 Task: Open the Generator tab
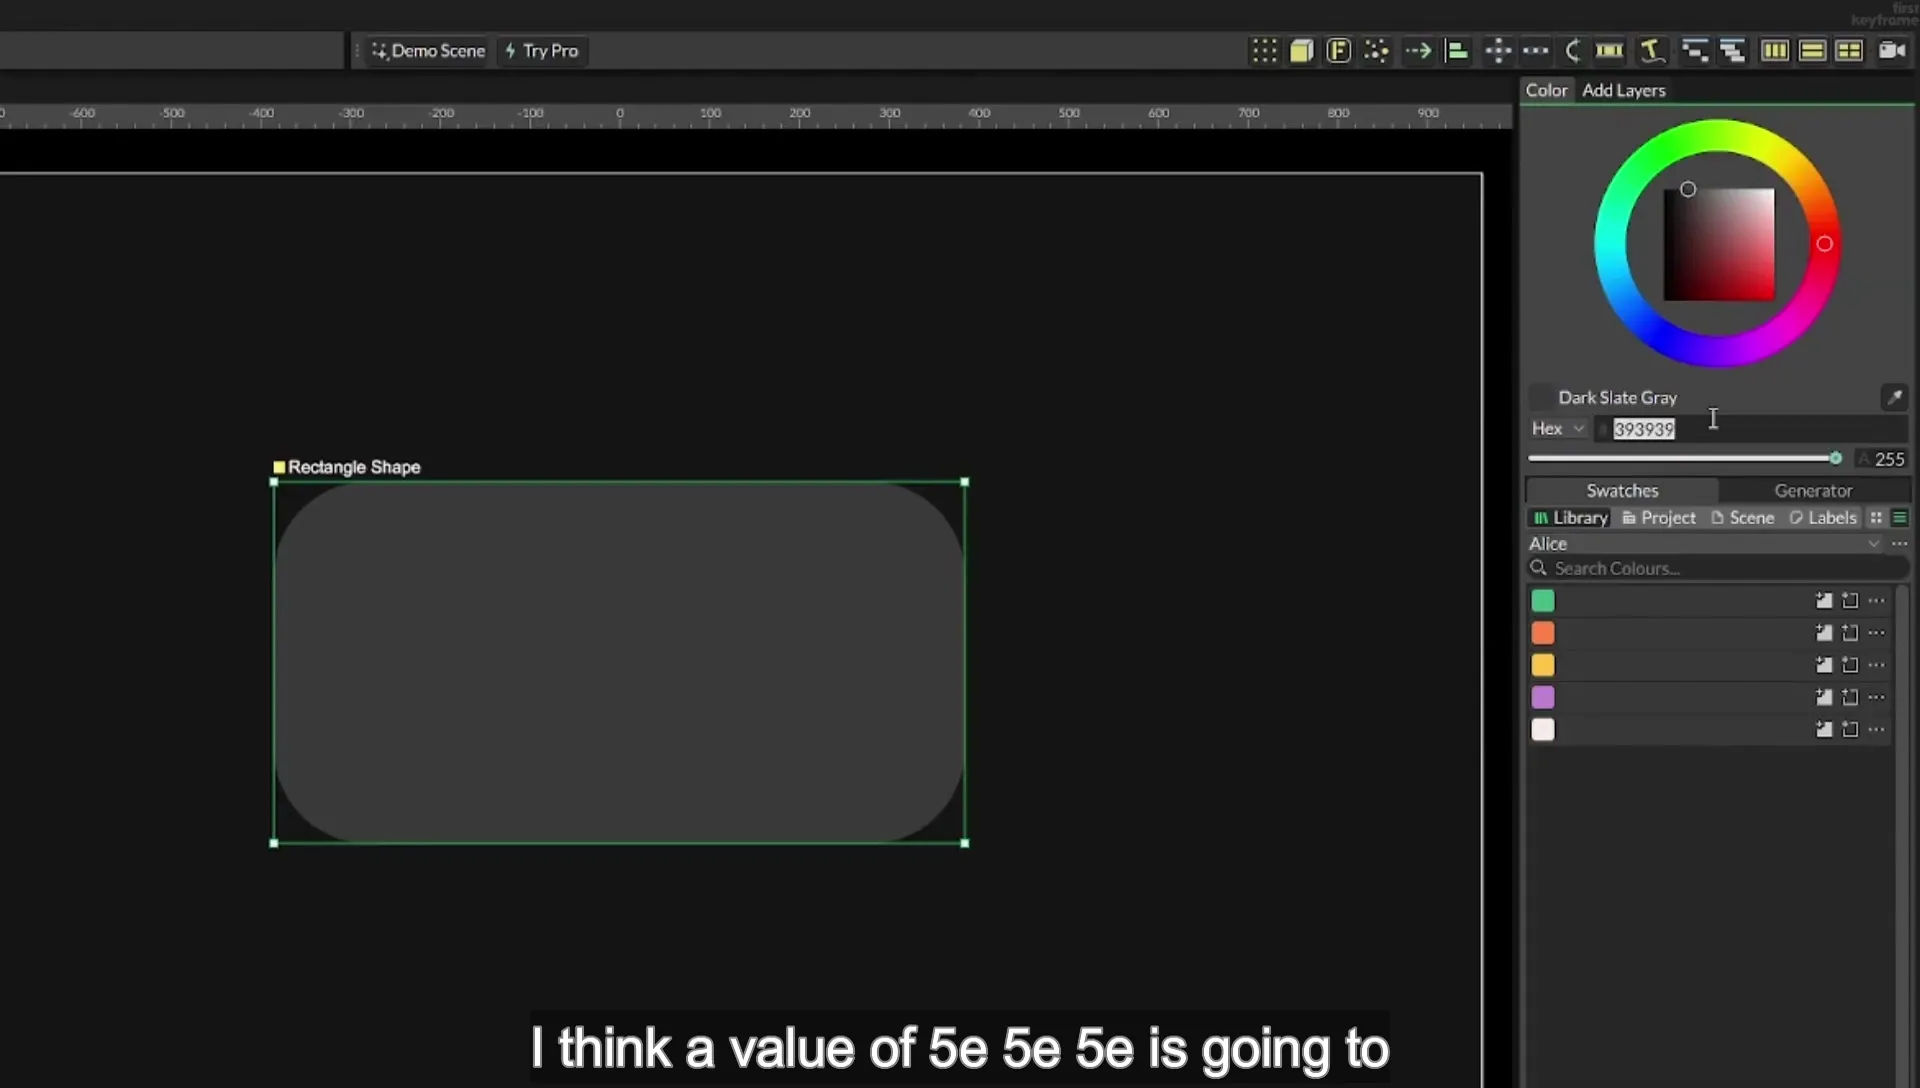tap(1813, 490)
